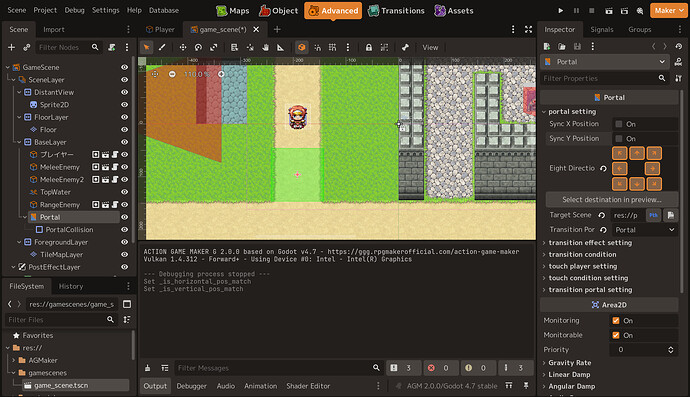690x397 pixels.
Task: Close the game_scene tab
Action: pos(256,29)
